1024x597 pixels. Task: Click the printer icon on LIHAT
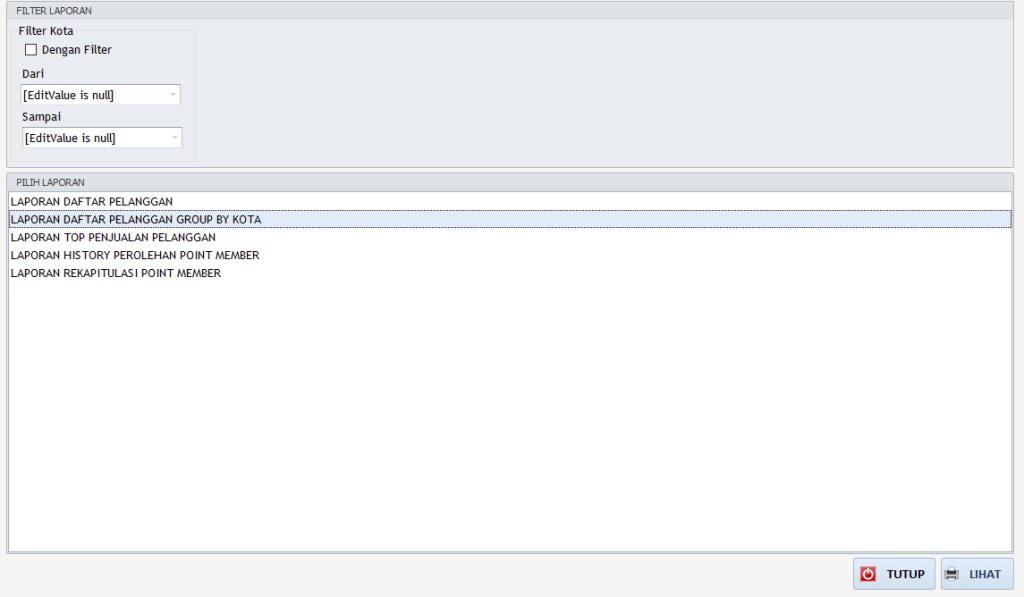952,574
